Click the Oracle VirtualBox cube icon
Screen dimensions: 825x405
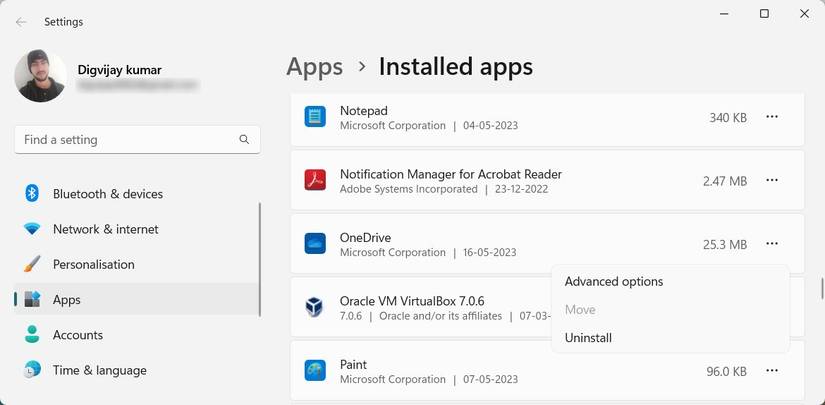coord(315,307)
